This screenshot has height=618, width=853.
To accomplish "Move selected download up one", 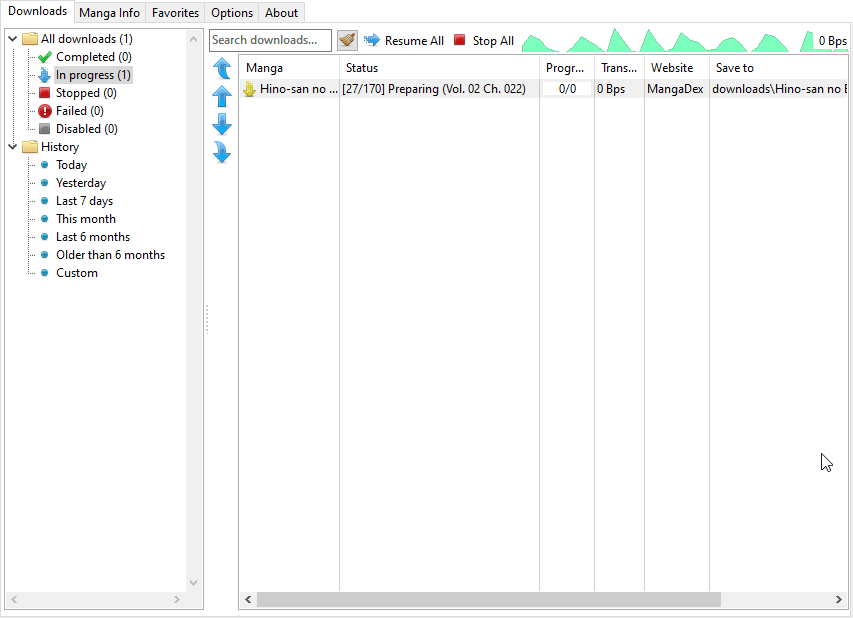I will click(222, 97).
